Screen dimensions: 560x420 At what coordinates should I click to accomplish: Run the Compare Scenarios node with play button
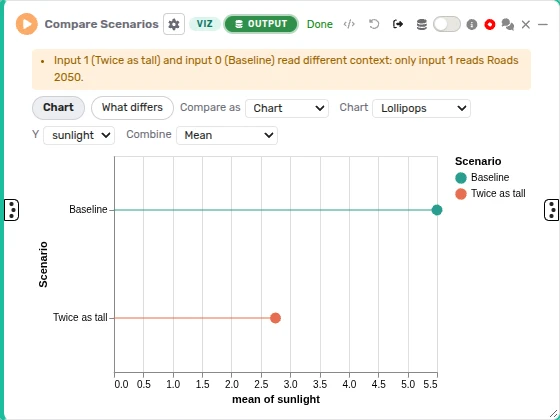(x=27, y=24)
